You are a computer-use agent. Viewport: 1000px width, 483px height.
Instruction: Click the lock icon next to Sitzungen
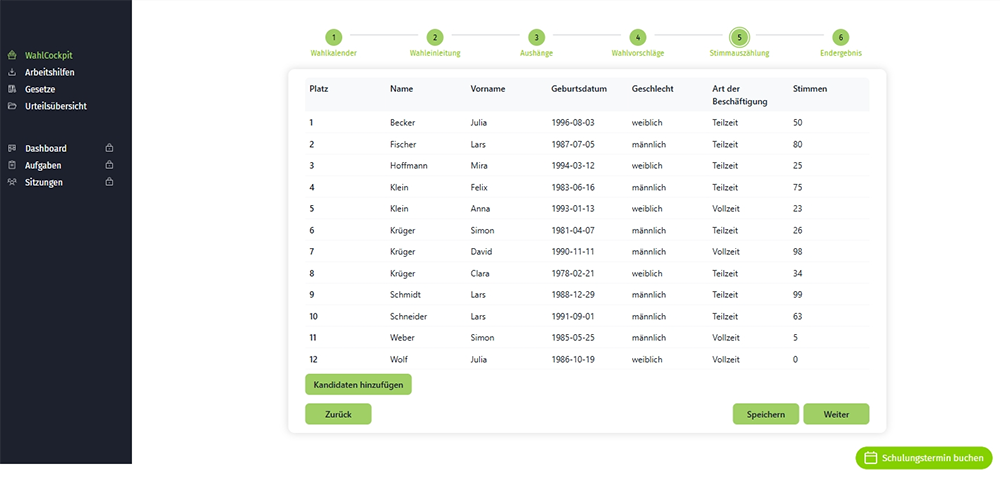click(x=109, y=182)
